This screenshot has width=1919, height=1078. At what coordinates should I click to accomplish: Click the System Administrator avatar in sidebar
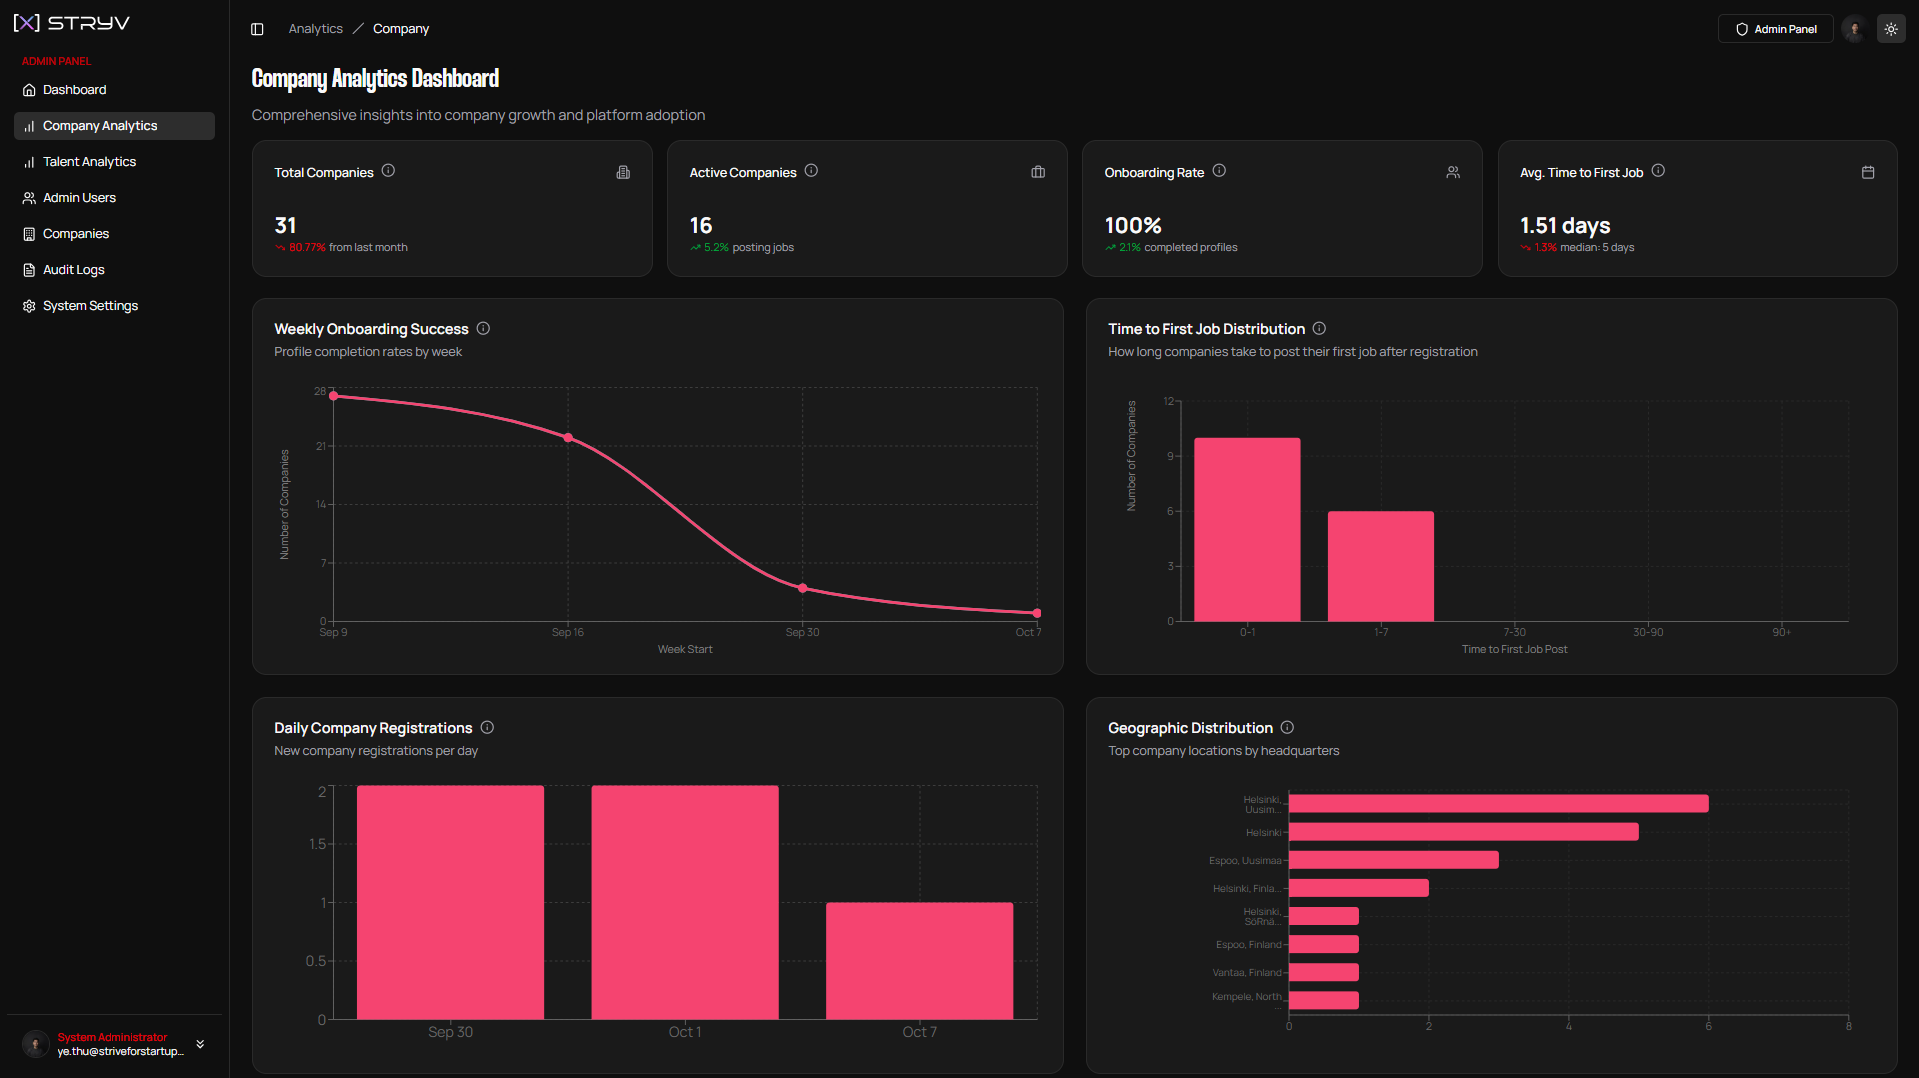35,1044
